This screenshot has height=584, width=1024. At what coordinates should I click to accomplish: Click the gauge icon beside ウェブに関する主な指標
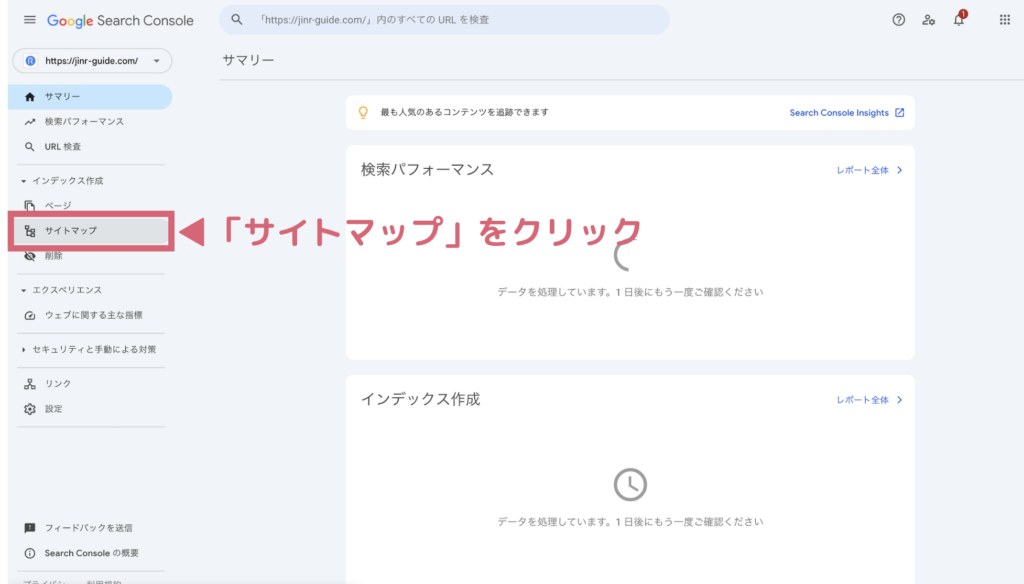[30, 316]
